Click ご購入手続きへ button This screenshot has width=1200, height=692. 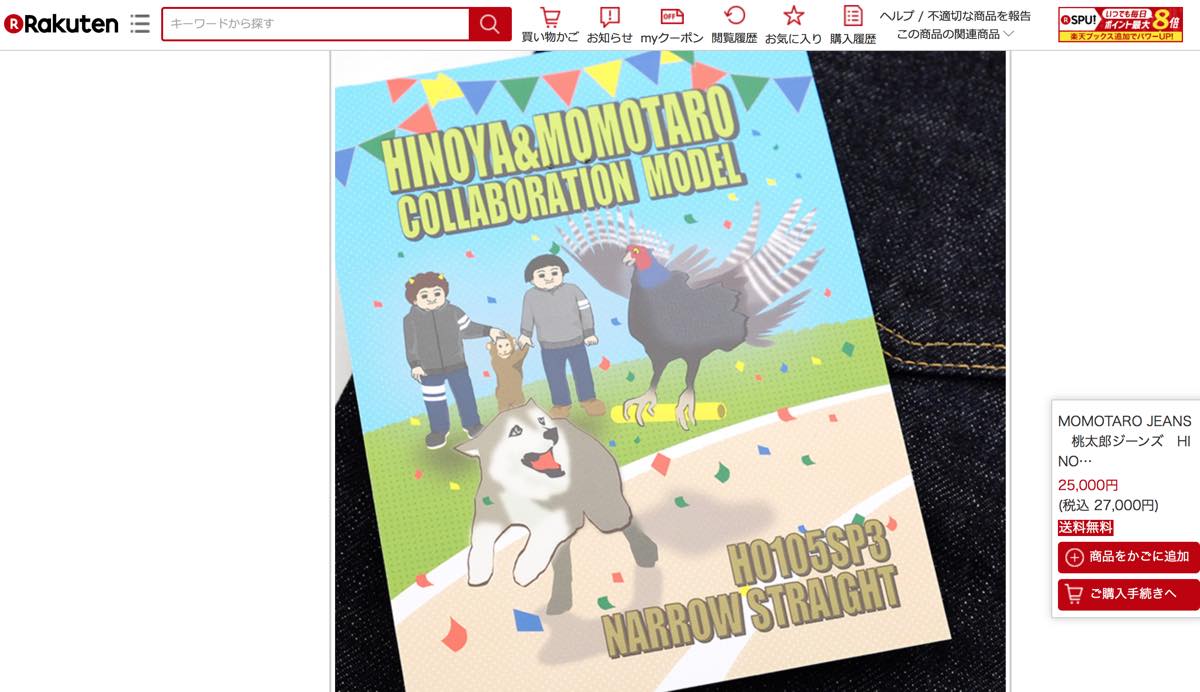1128,594
